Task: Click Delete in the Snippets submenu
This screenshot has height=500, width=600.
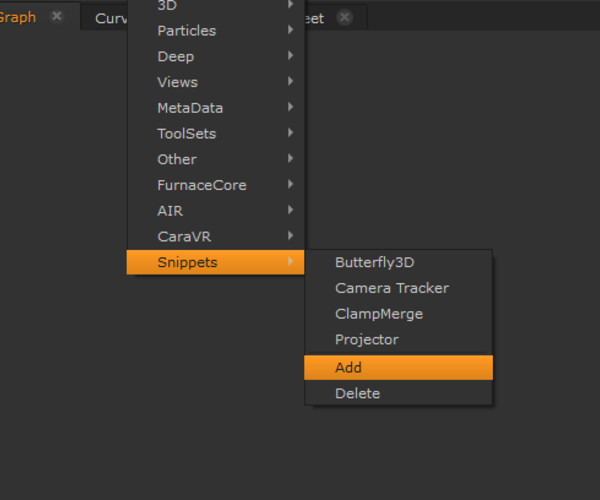Action: 357,394
